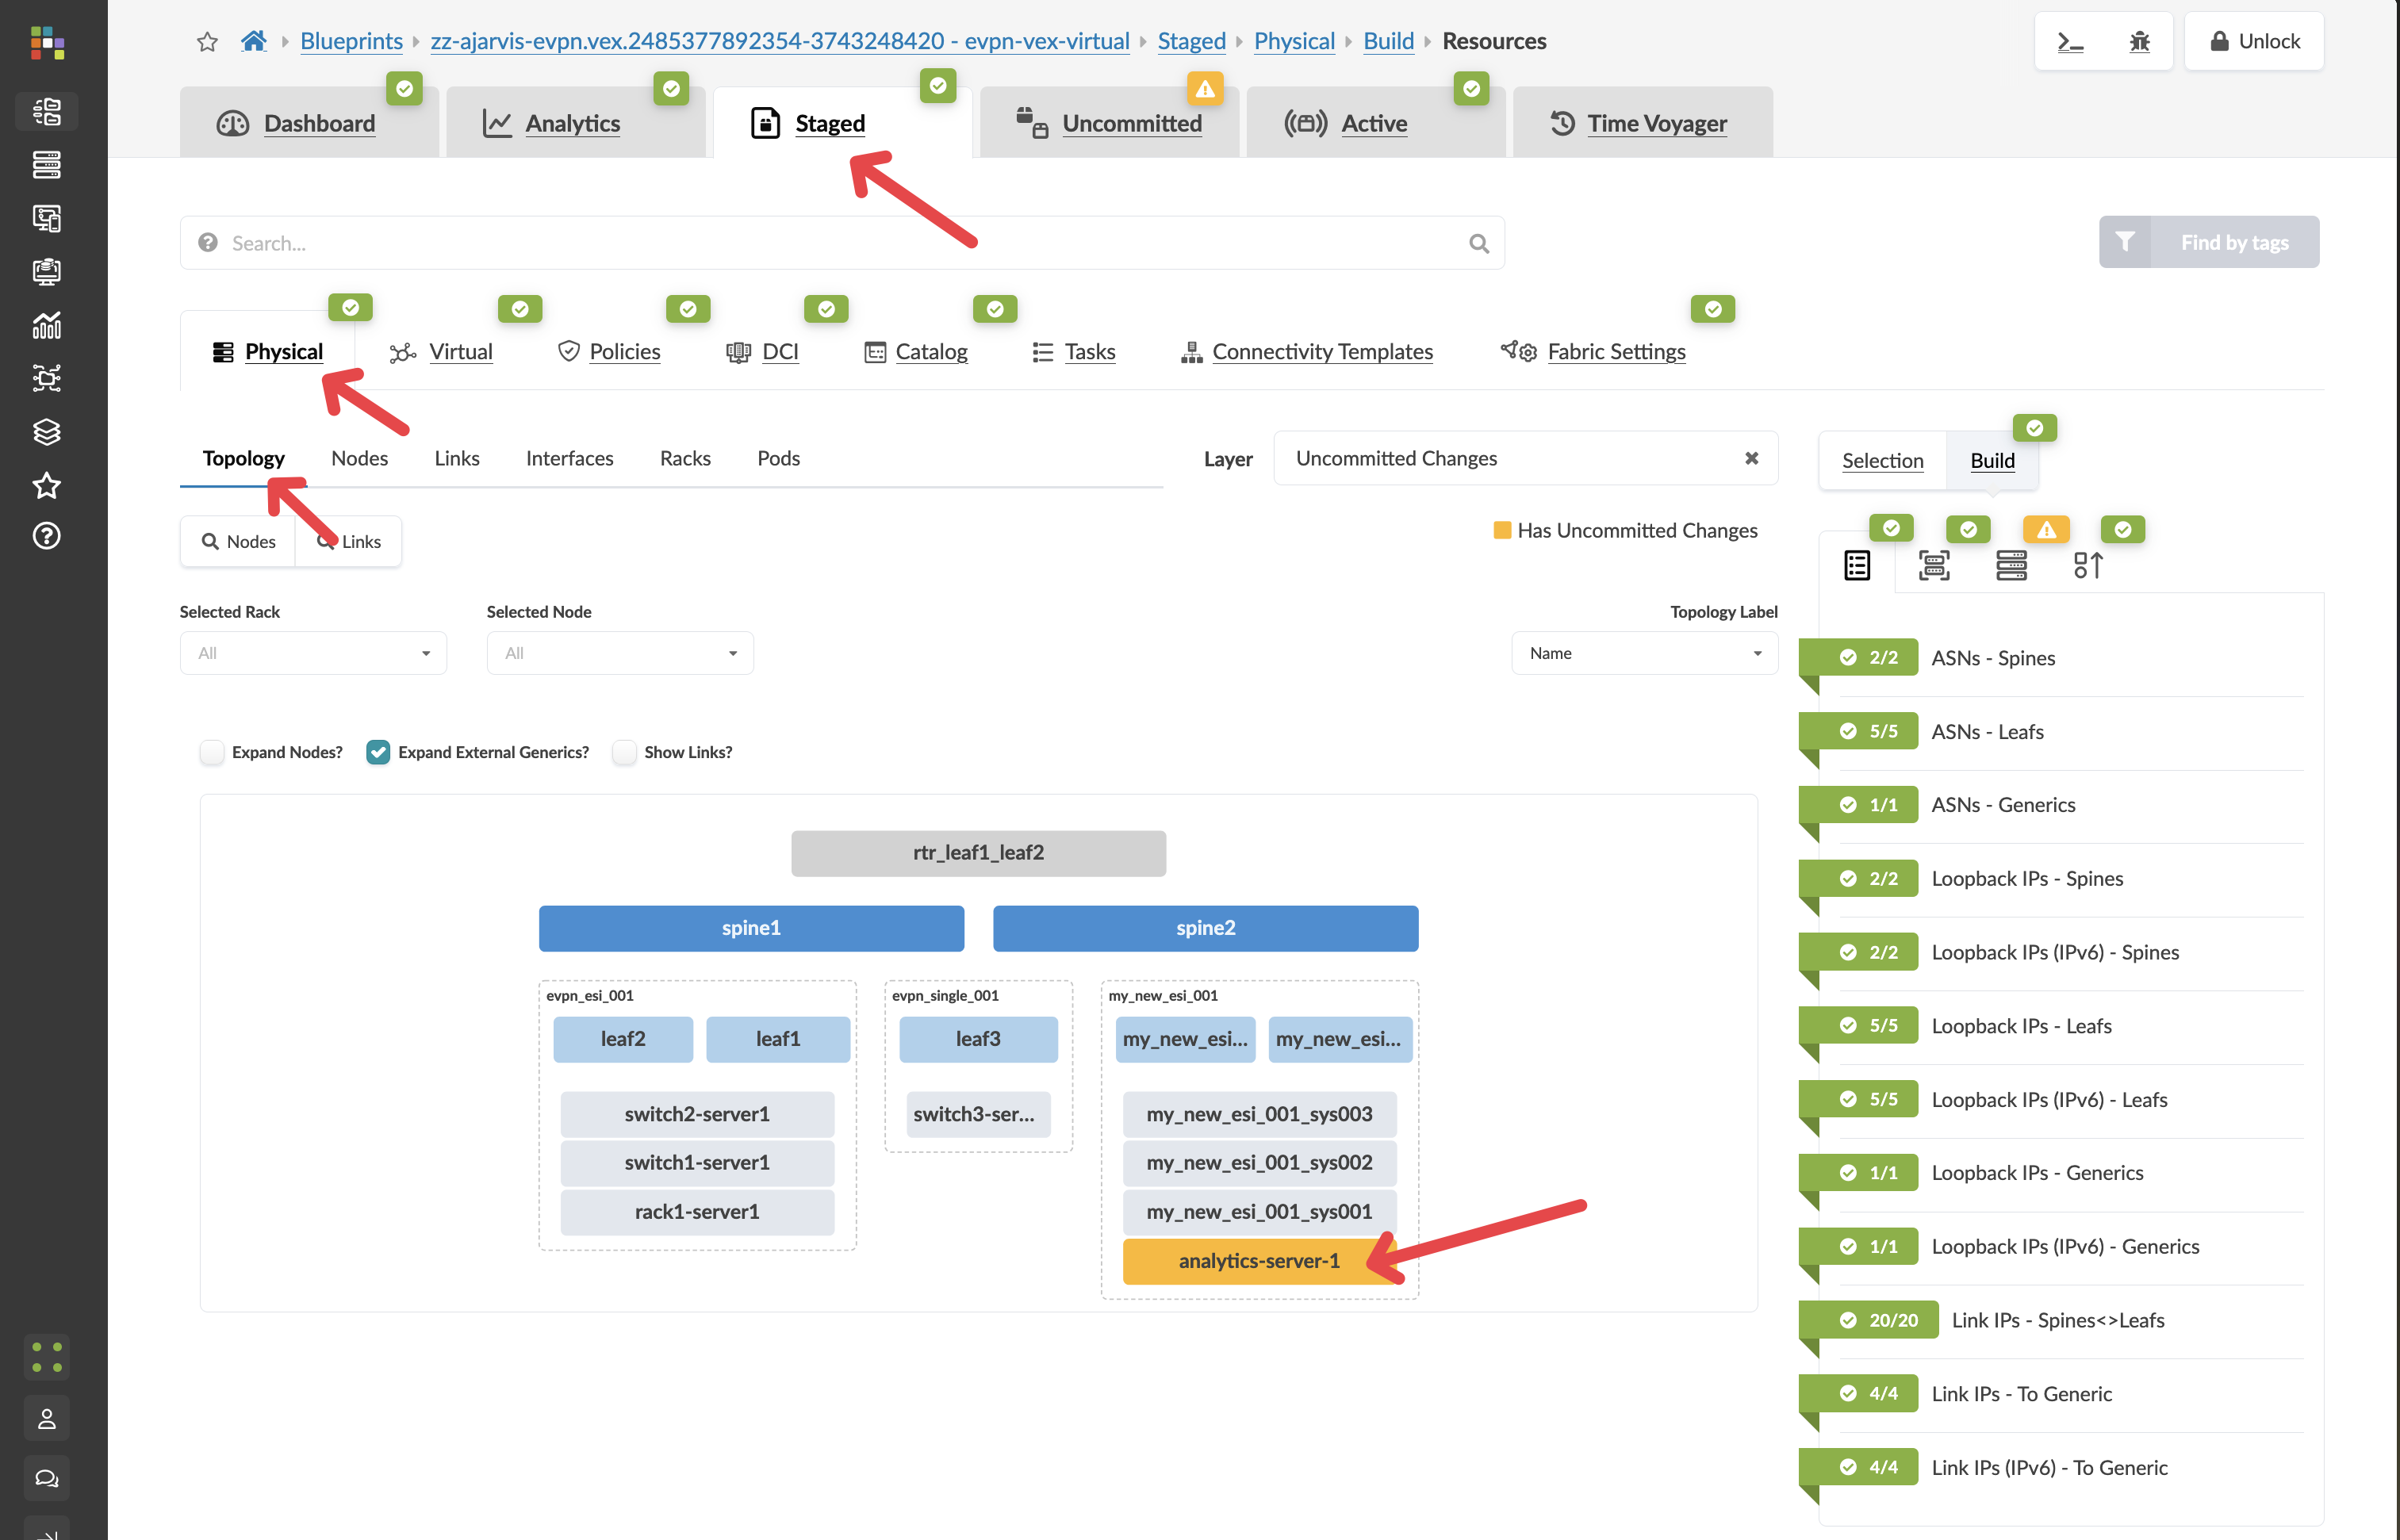Viewport: 2400px width, 1540px height.
Task: Click the orange analytics-server-1 node
Action: [x=1258, y=1261]
